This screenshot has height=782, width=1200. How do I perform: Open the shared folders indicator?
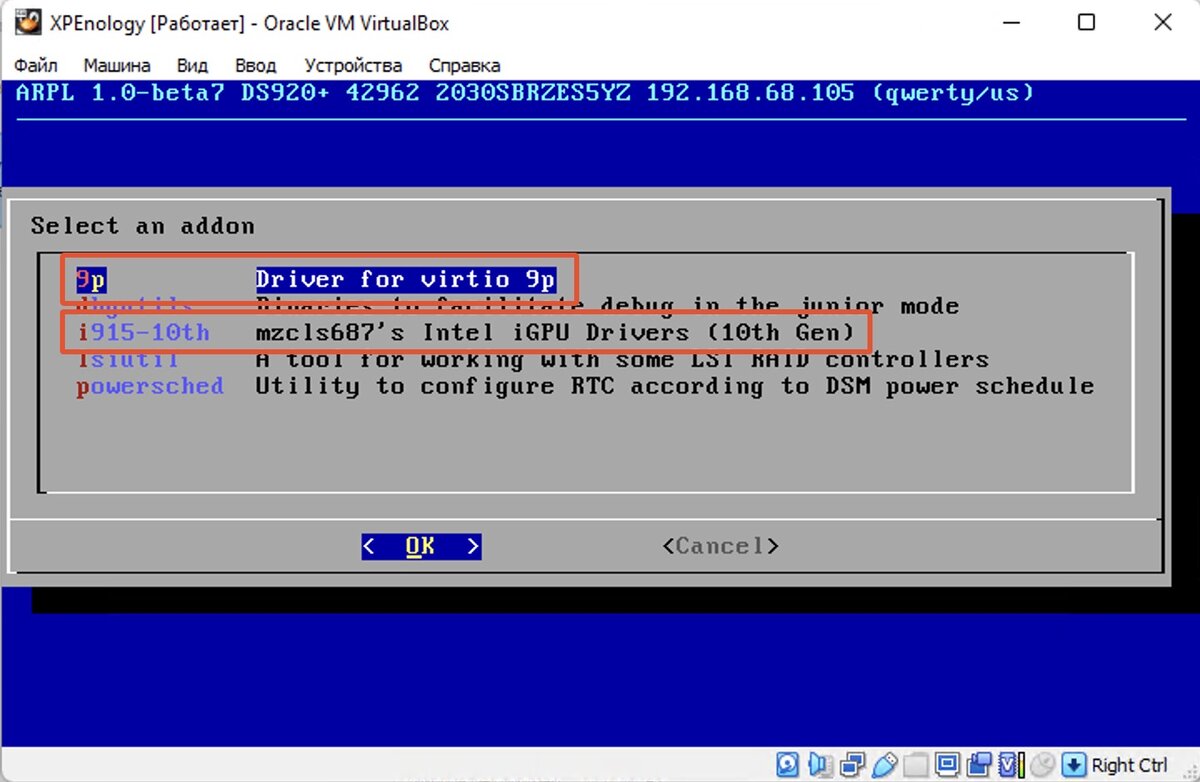click(x=916, y=765)
